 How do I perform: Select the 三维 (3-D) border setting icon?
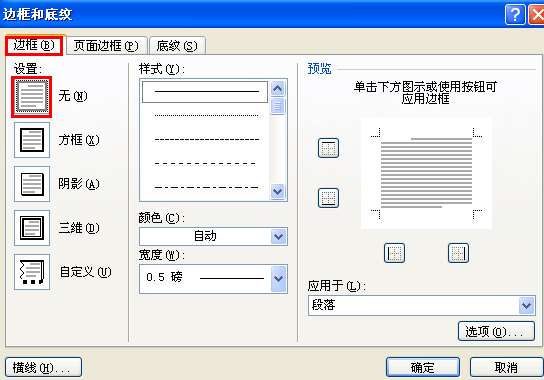(x=32, y=228)
